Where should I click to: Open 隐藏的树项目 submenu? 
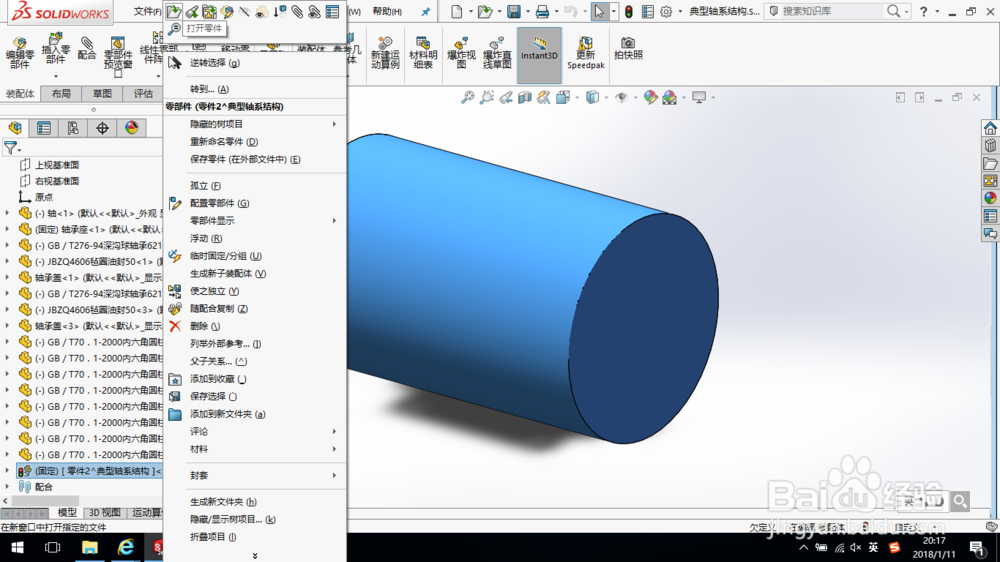(255, 124)
